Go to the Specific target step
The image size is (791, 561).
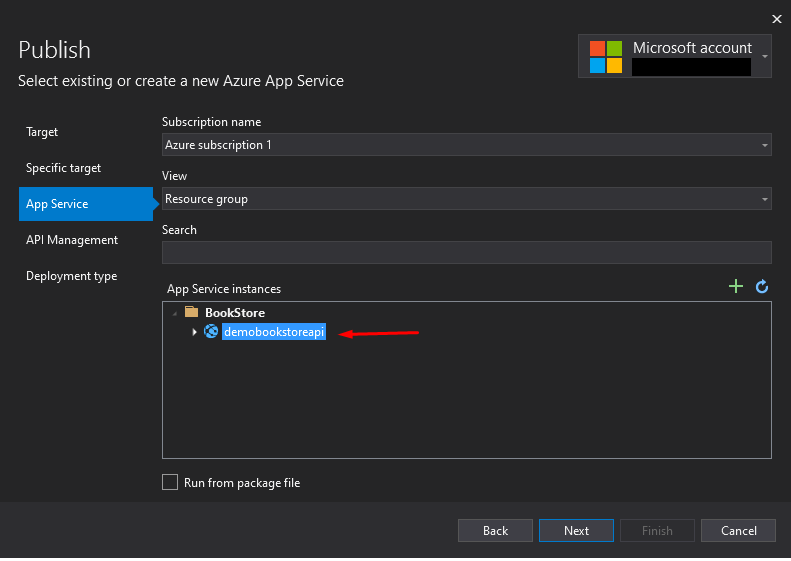(x=63, y=168)
